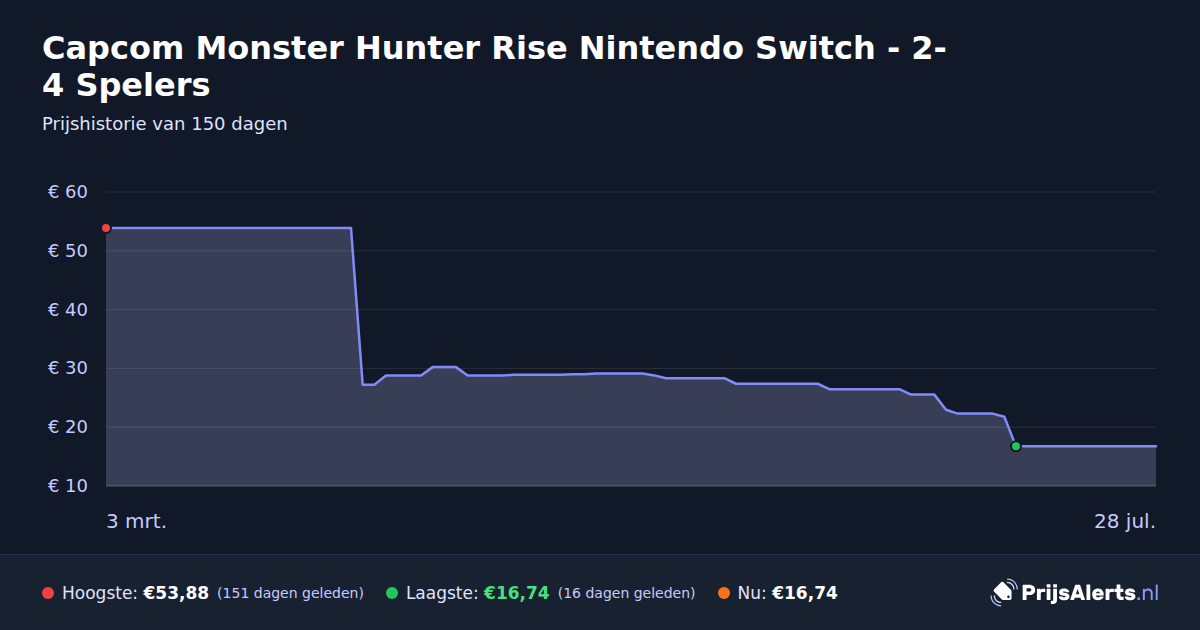Screen dimensions: 1200x630
Task: Open the PrijsAlerts.nl brand link
Action: coord(1075,592)
